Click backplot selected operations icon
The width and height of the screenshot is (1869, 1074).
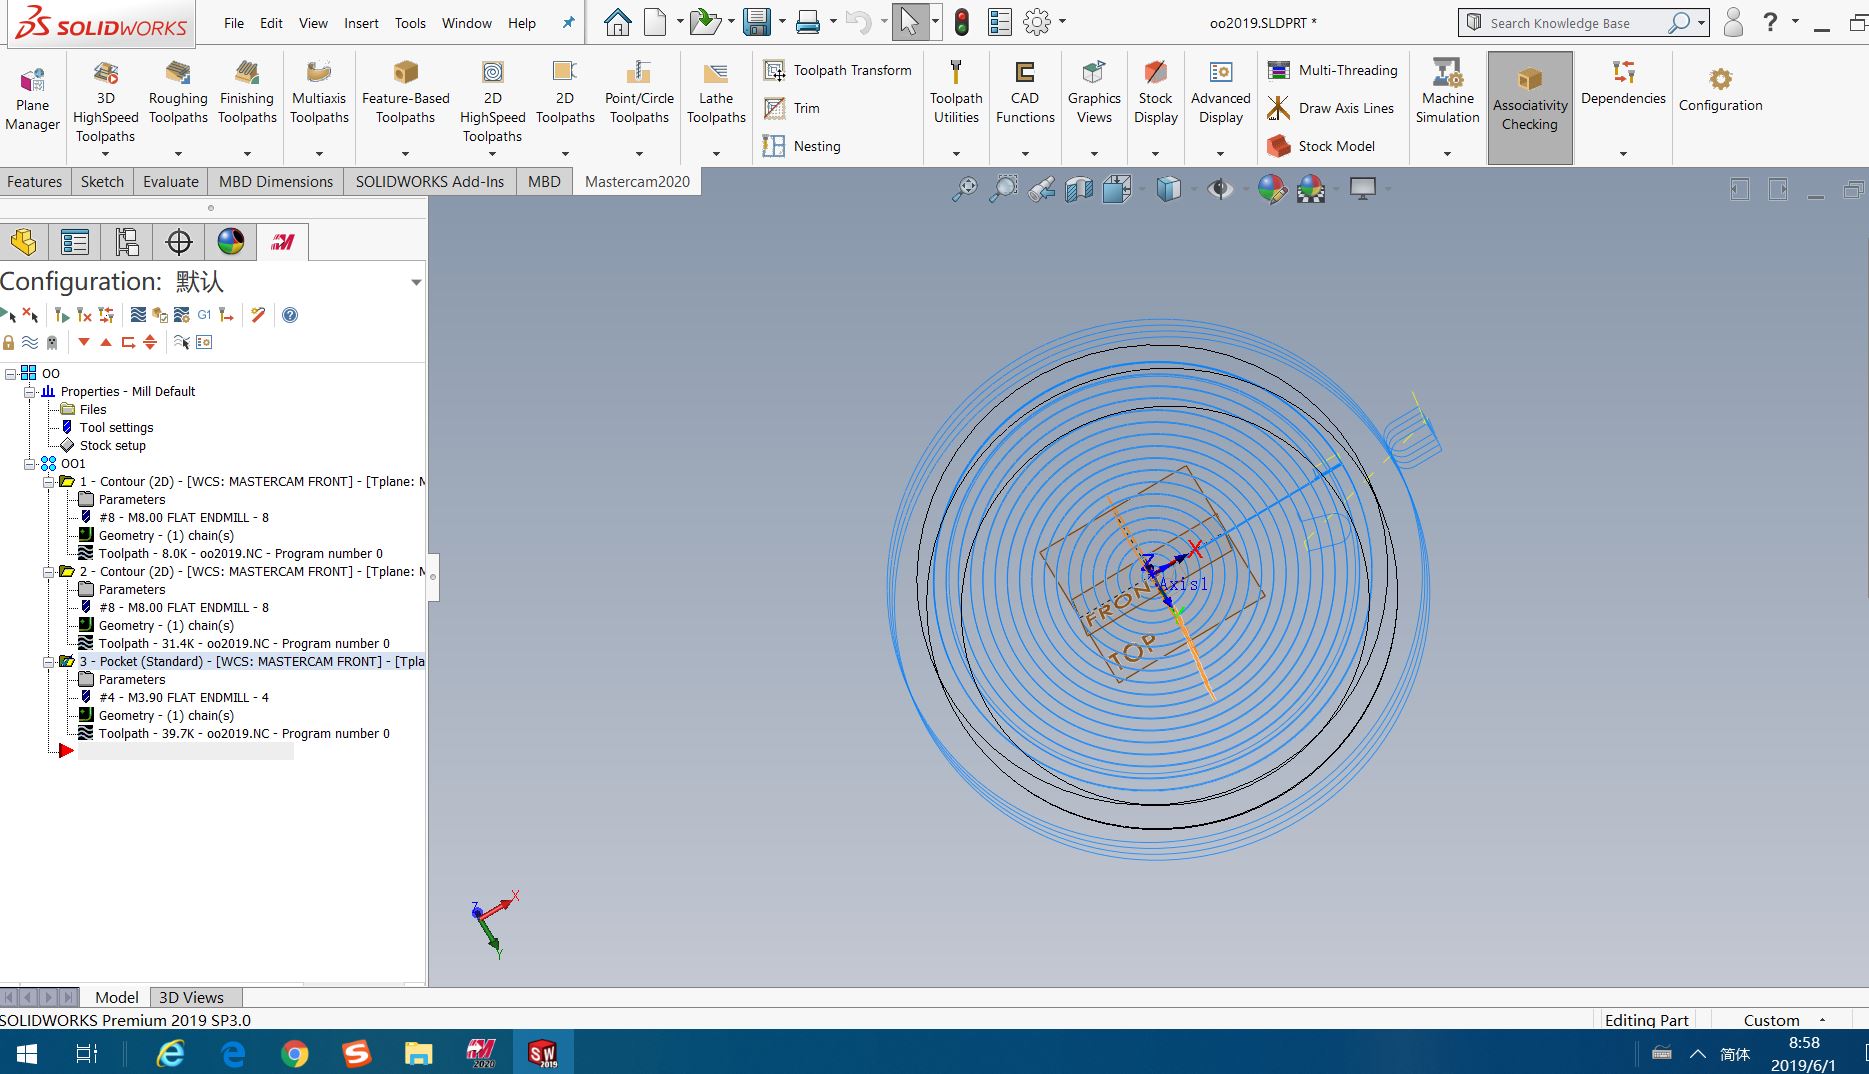(x=138, y=315)
